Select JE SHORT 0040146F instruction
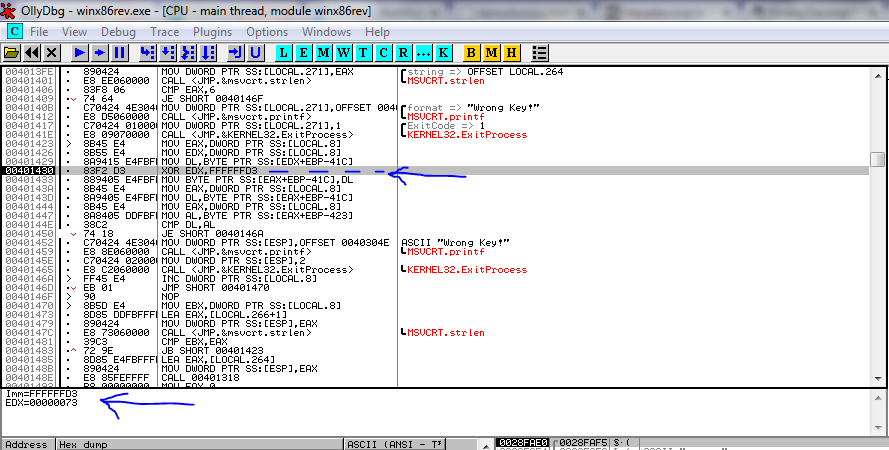Image resolution: width=889 pixels, height=450 pixels. click(213, 99)
